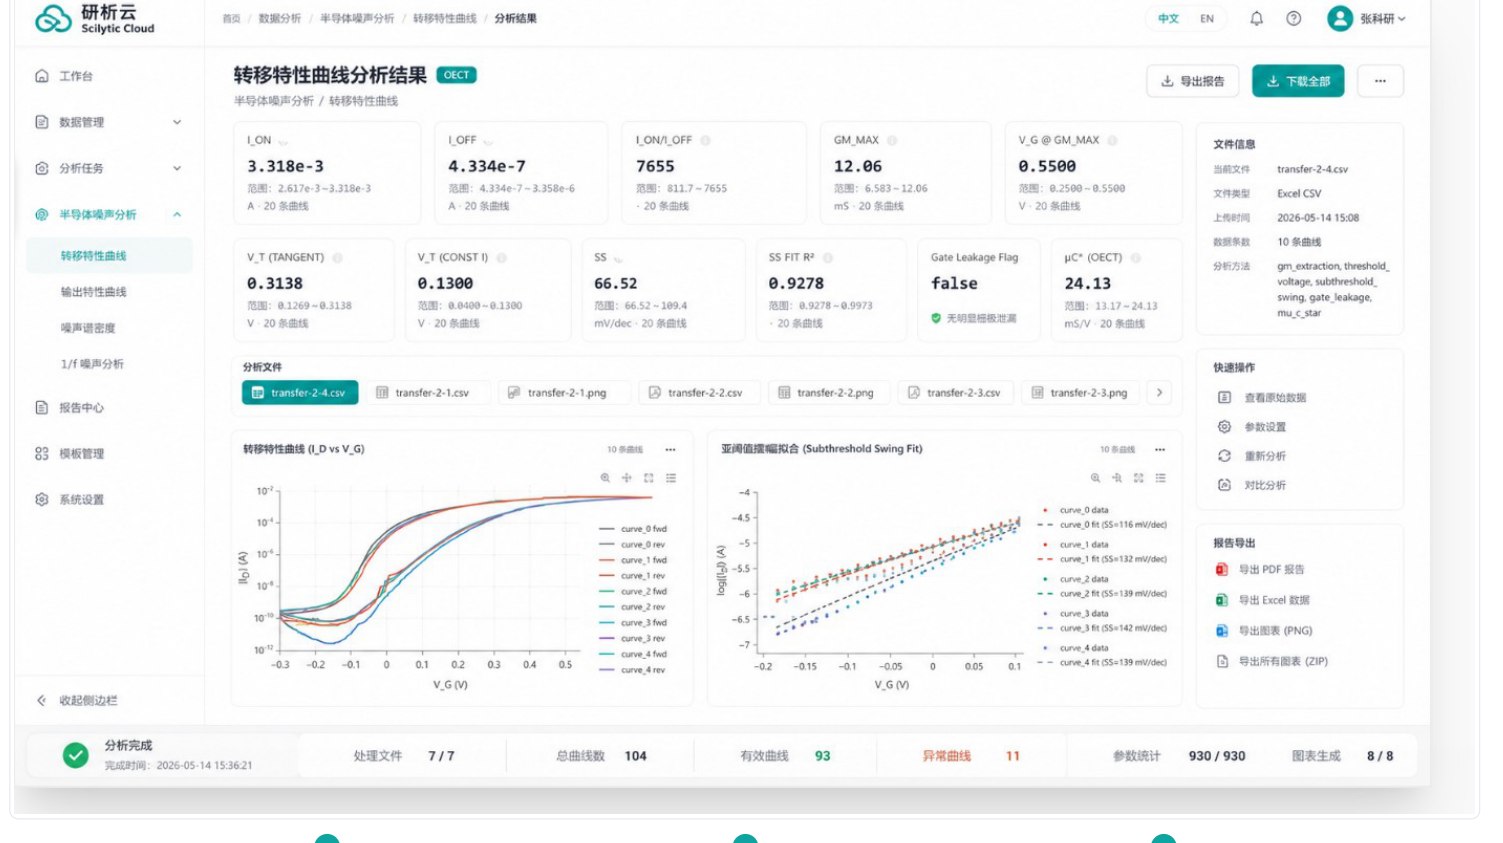
Task: Toggle curve_4 rev in the chart legend
Action: coord(633,670)
